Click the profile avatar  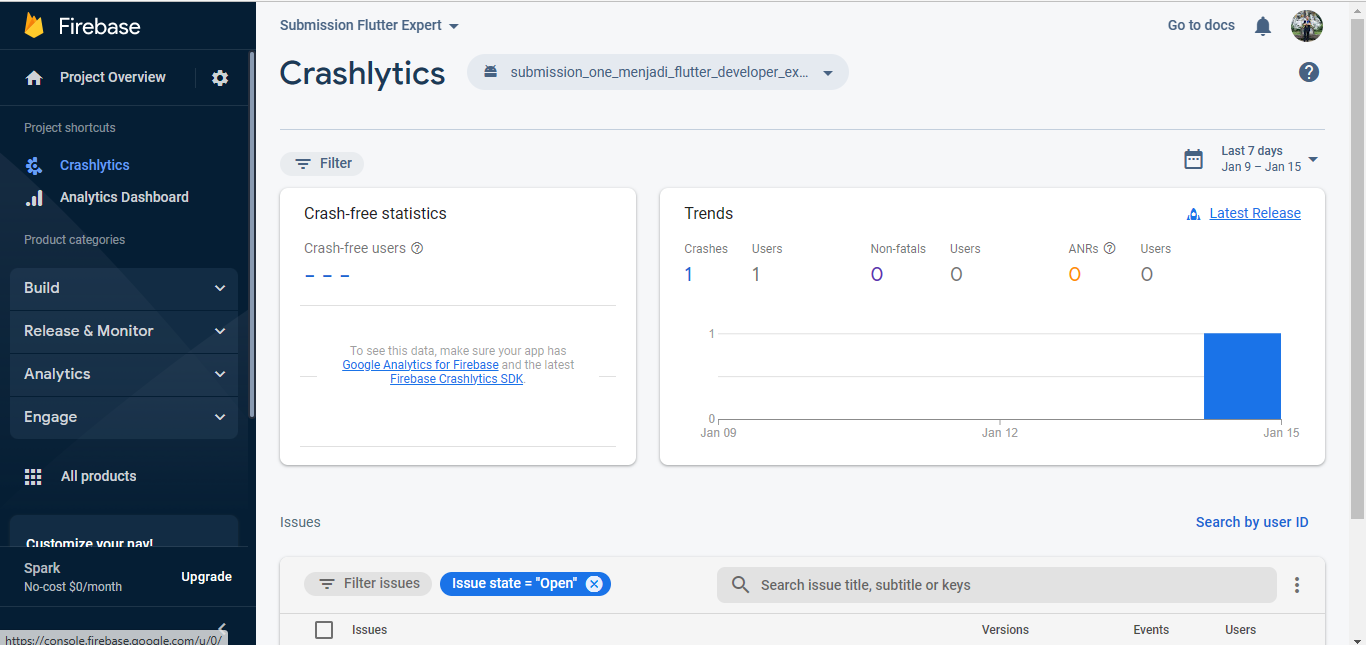(1307, 25)
